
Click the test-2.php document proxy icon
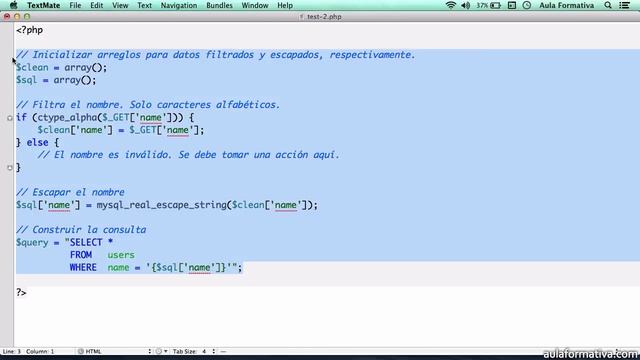(302, 17)
